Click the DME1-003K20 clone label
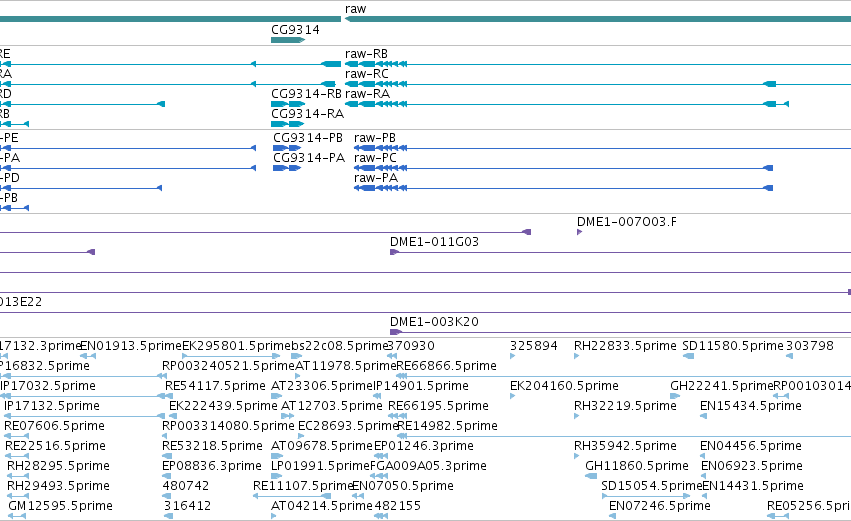 [435, 322]
